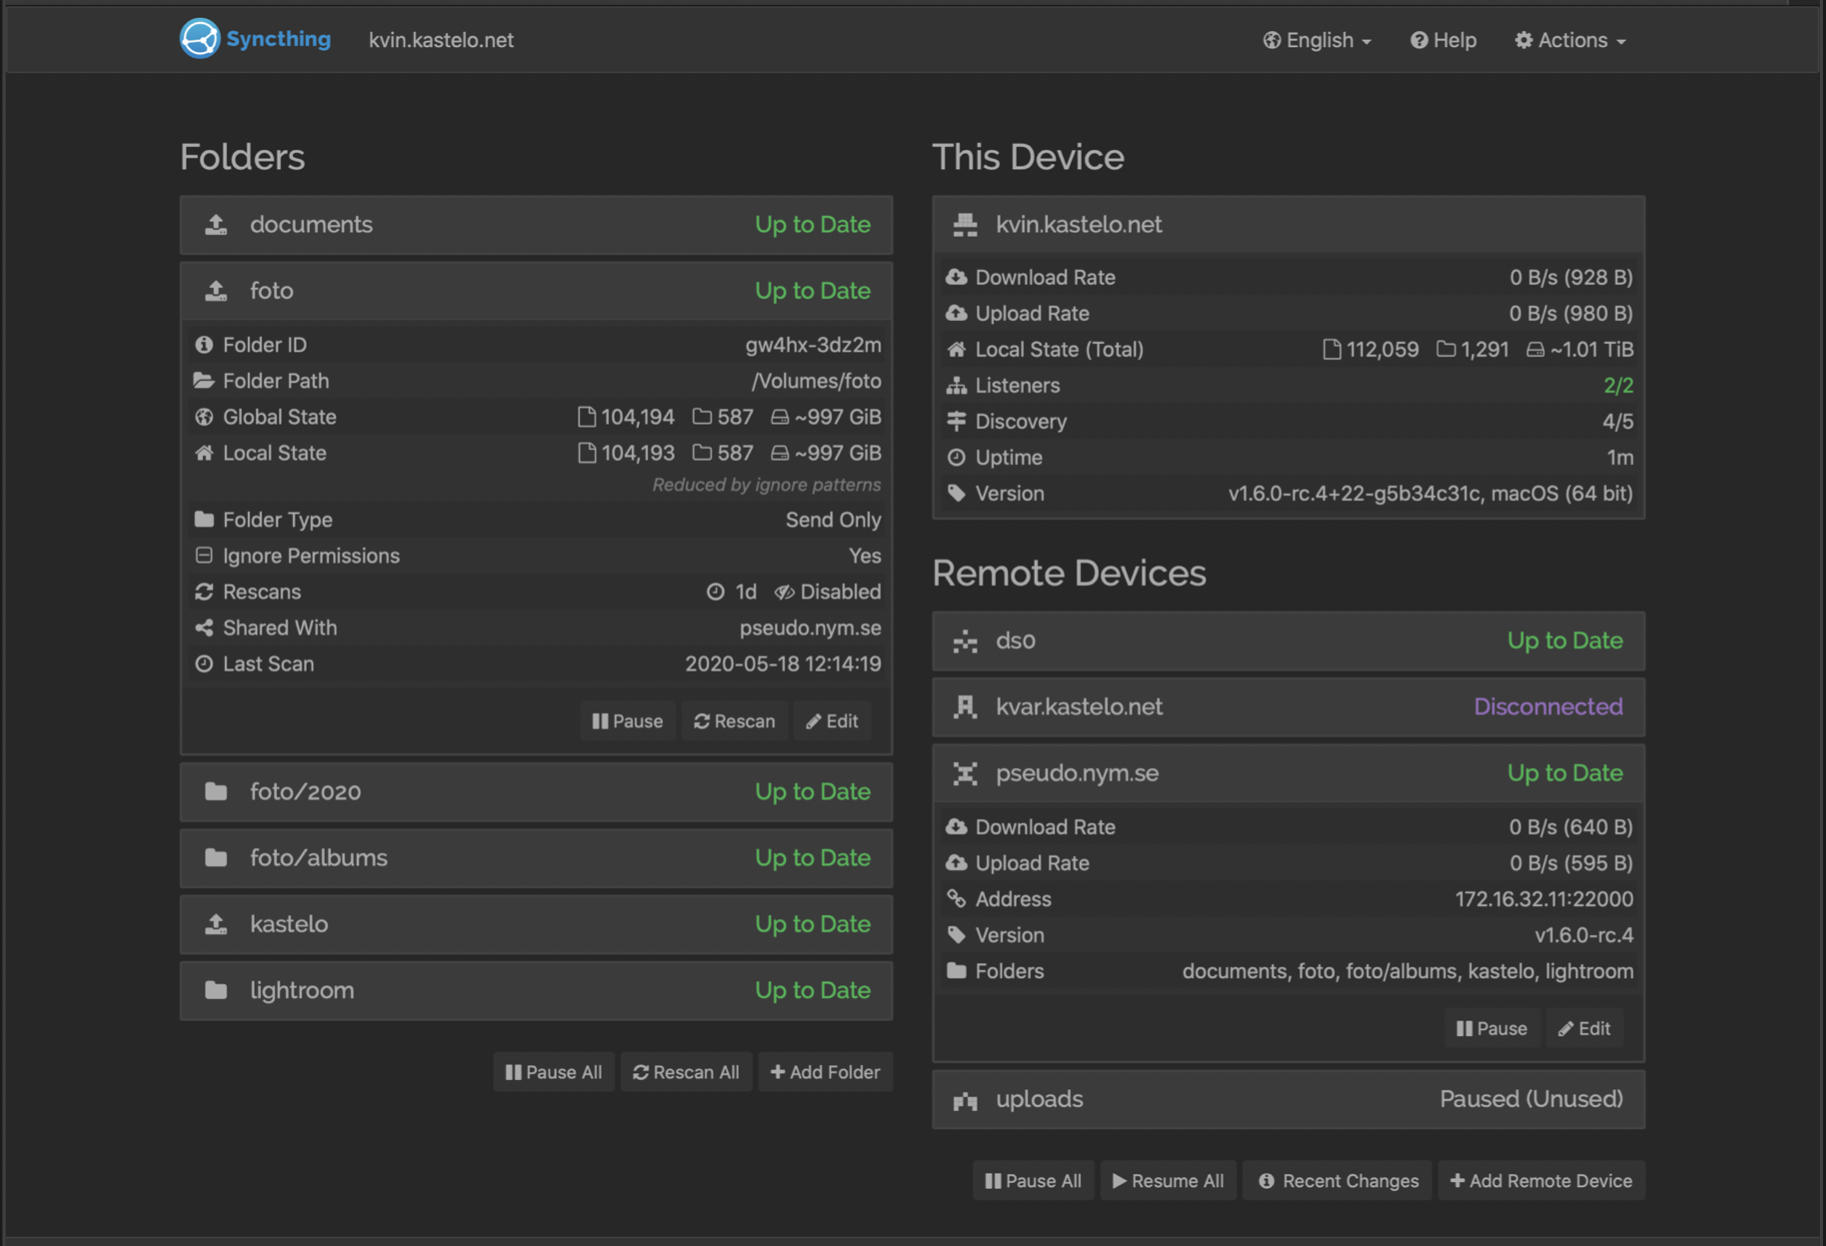Click the Discovery 4/5 value
The image size is (1826, 1246).
click(1618, 421)
